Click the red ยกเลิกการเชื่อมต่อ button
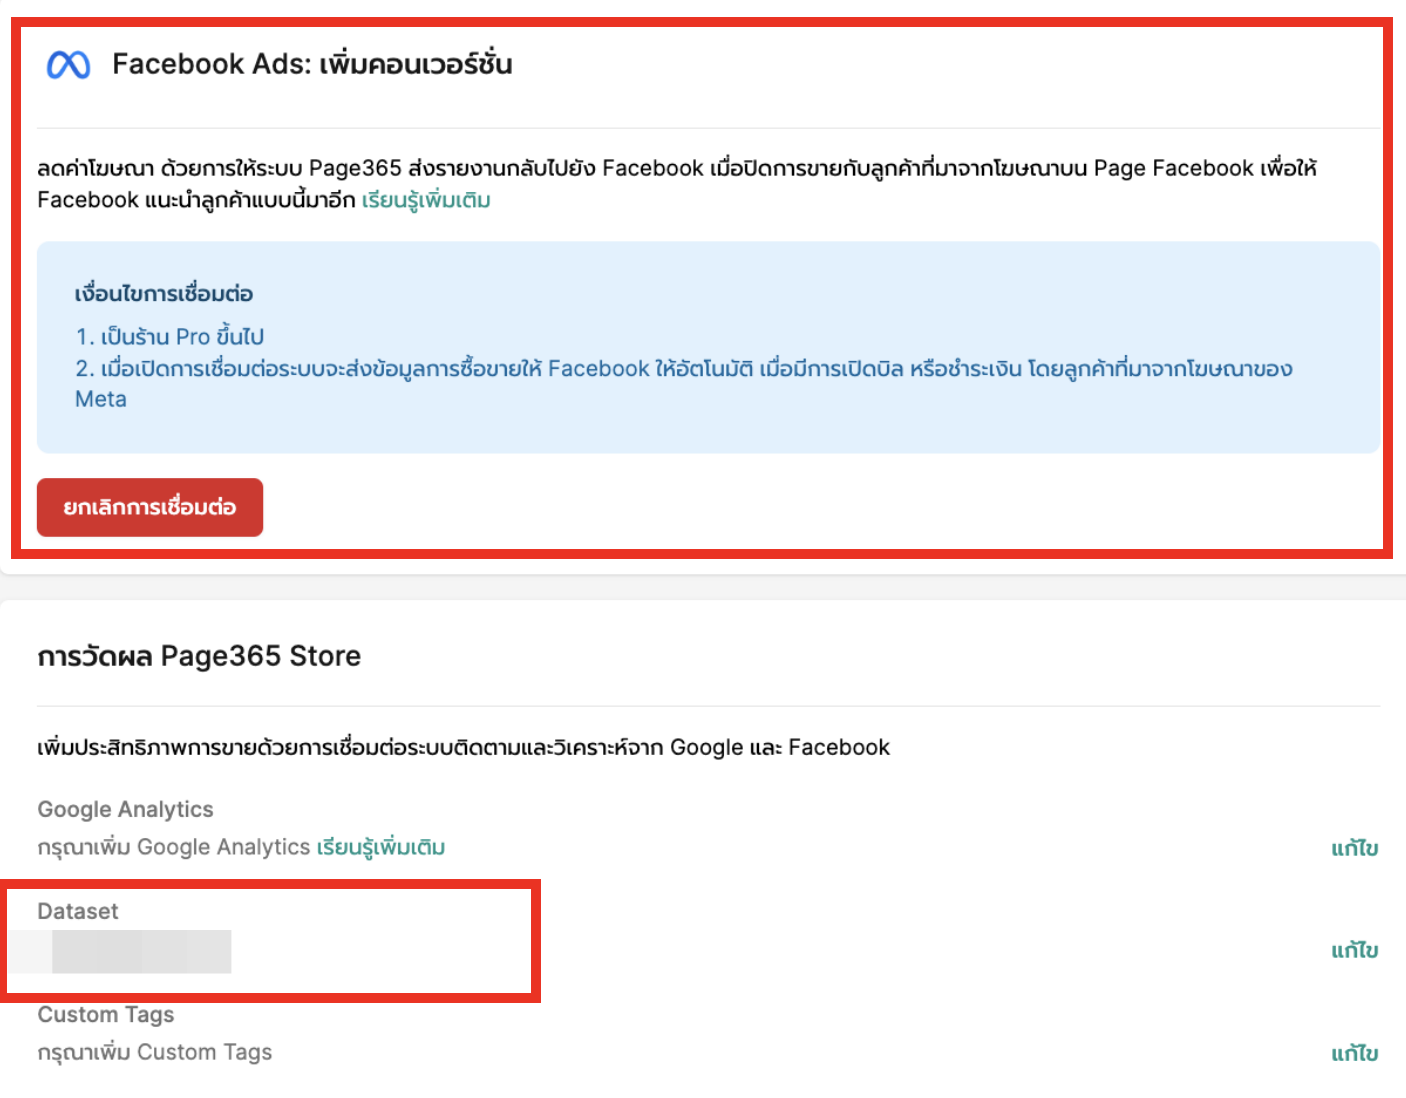 pyautogui.click(x=150, y=507)
